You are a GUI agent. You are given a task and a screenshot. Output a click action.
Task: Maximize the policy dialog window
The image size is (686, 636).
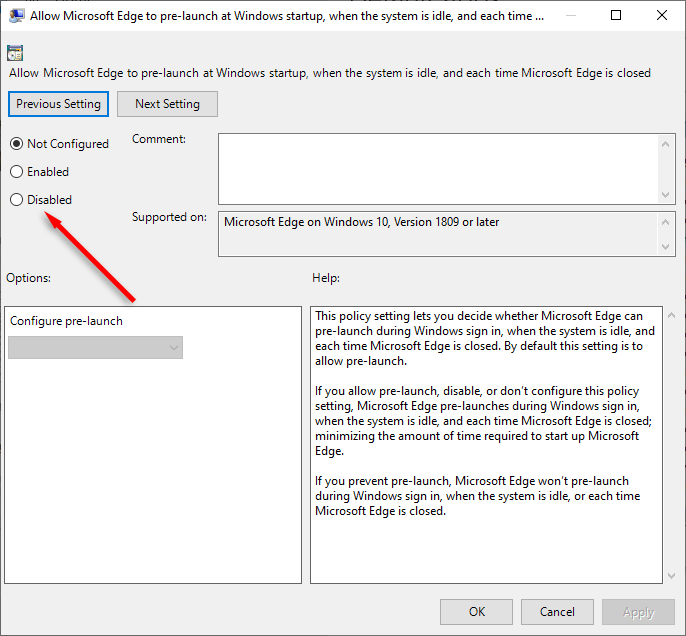(x=616, y=16)
